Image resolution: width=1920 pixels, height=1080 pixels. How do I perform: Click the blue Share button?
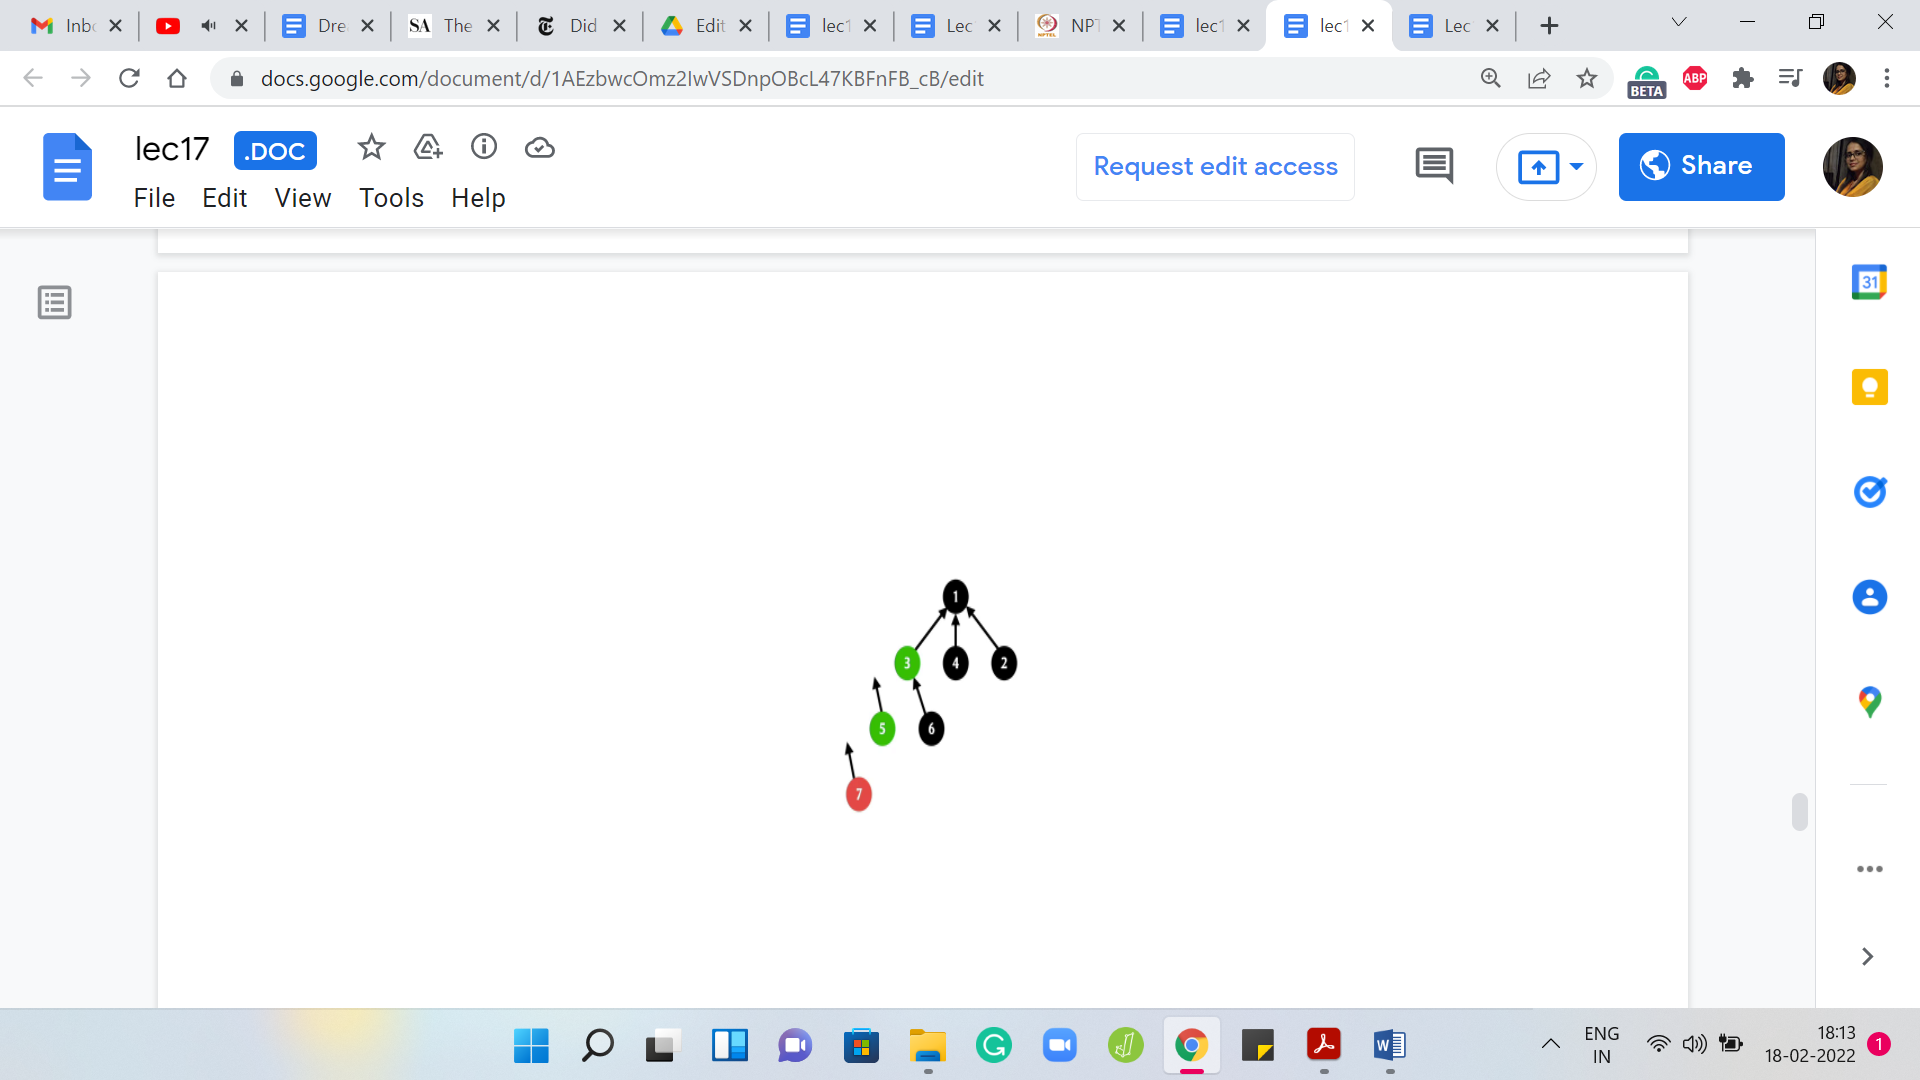1701,166
